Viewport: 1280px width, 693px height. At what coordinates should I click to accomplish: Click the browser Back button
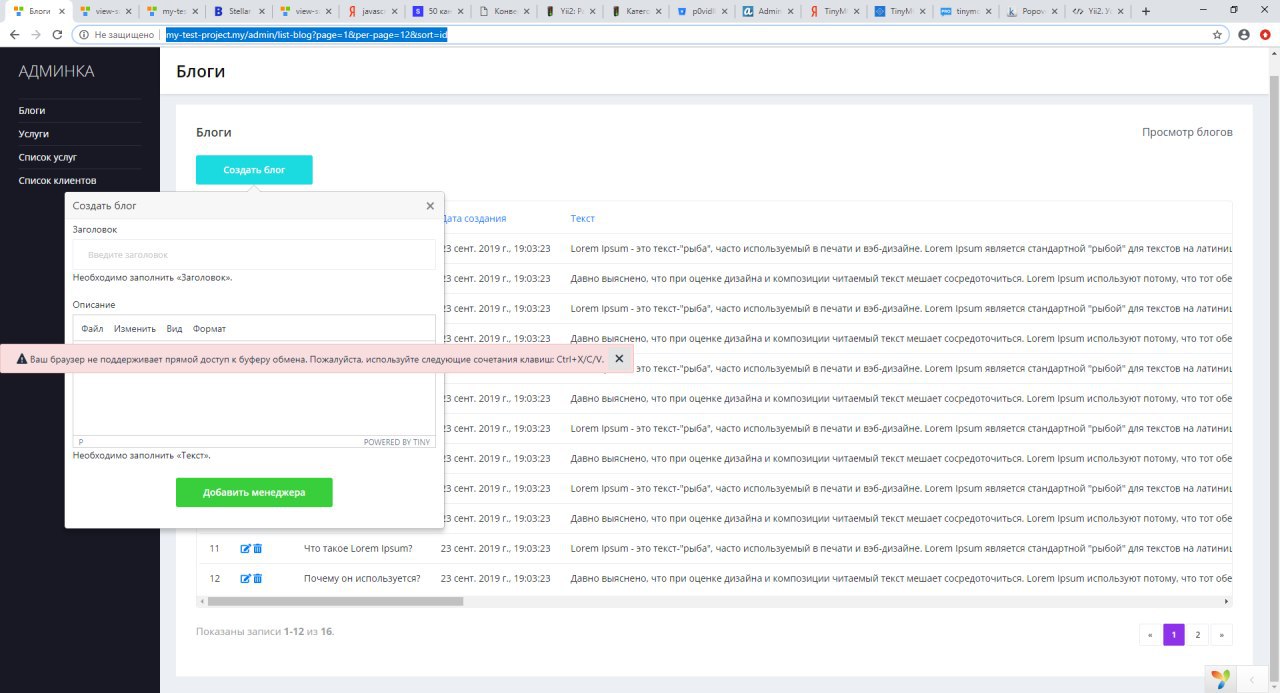pos(14,34)
